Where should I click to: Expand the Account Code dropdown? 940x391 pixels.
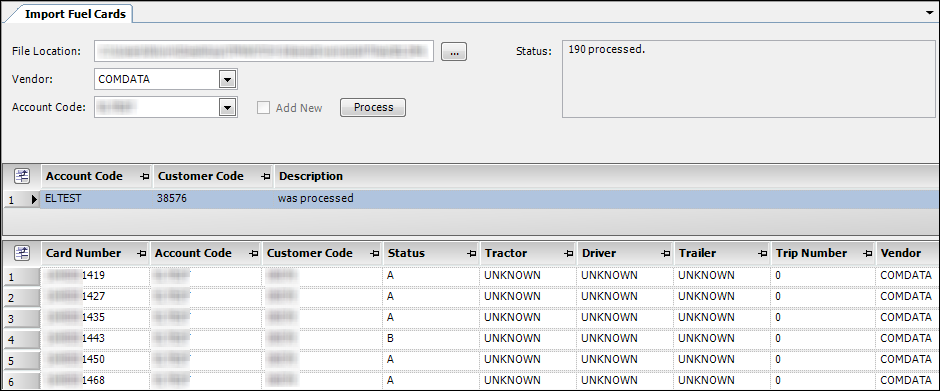(227, 108)
